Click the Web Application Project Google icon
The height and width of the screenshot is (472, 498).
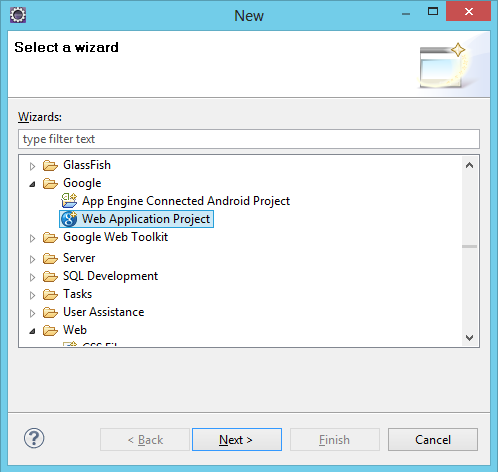69,219
